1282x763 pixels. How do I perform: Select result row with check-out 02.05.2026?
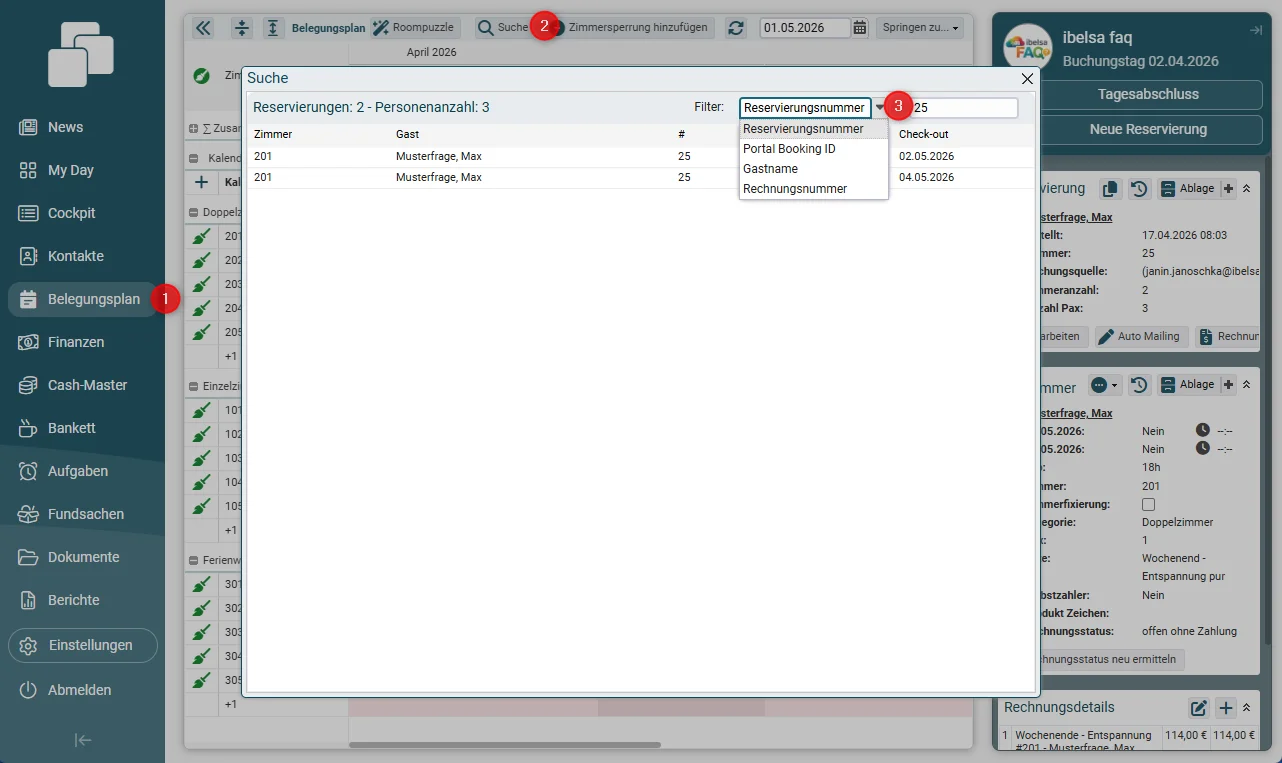[641, 156]
